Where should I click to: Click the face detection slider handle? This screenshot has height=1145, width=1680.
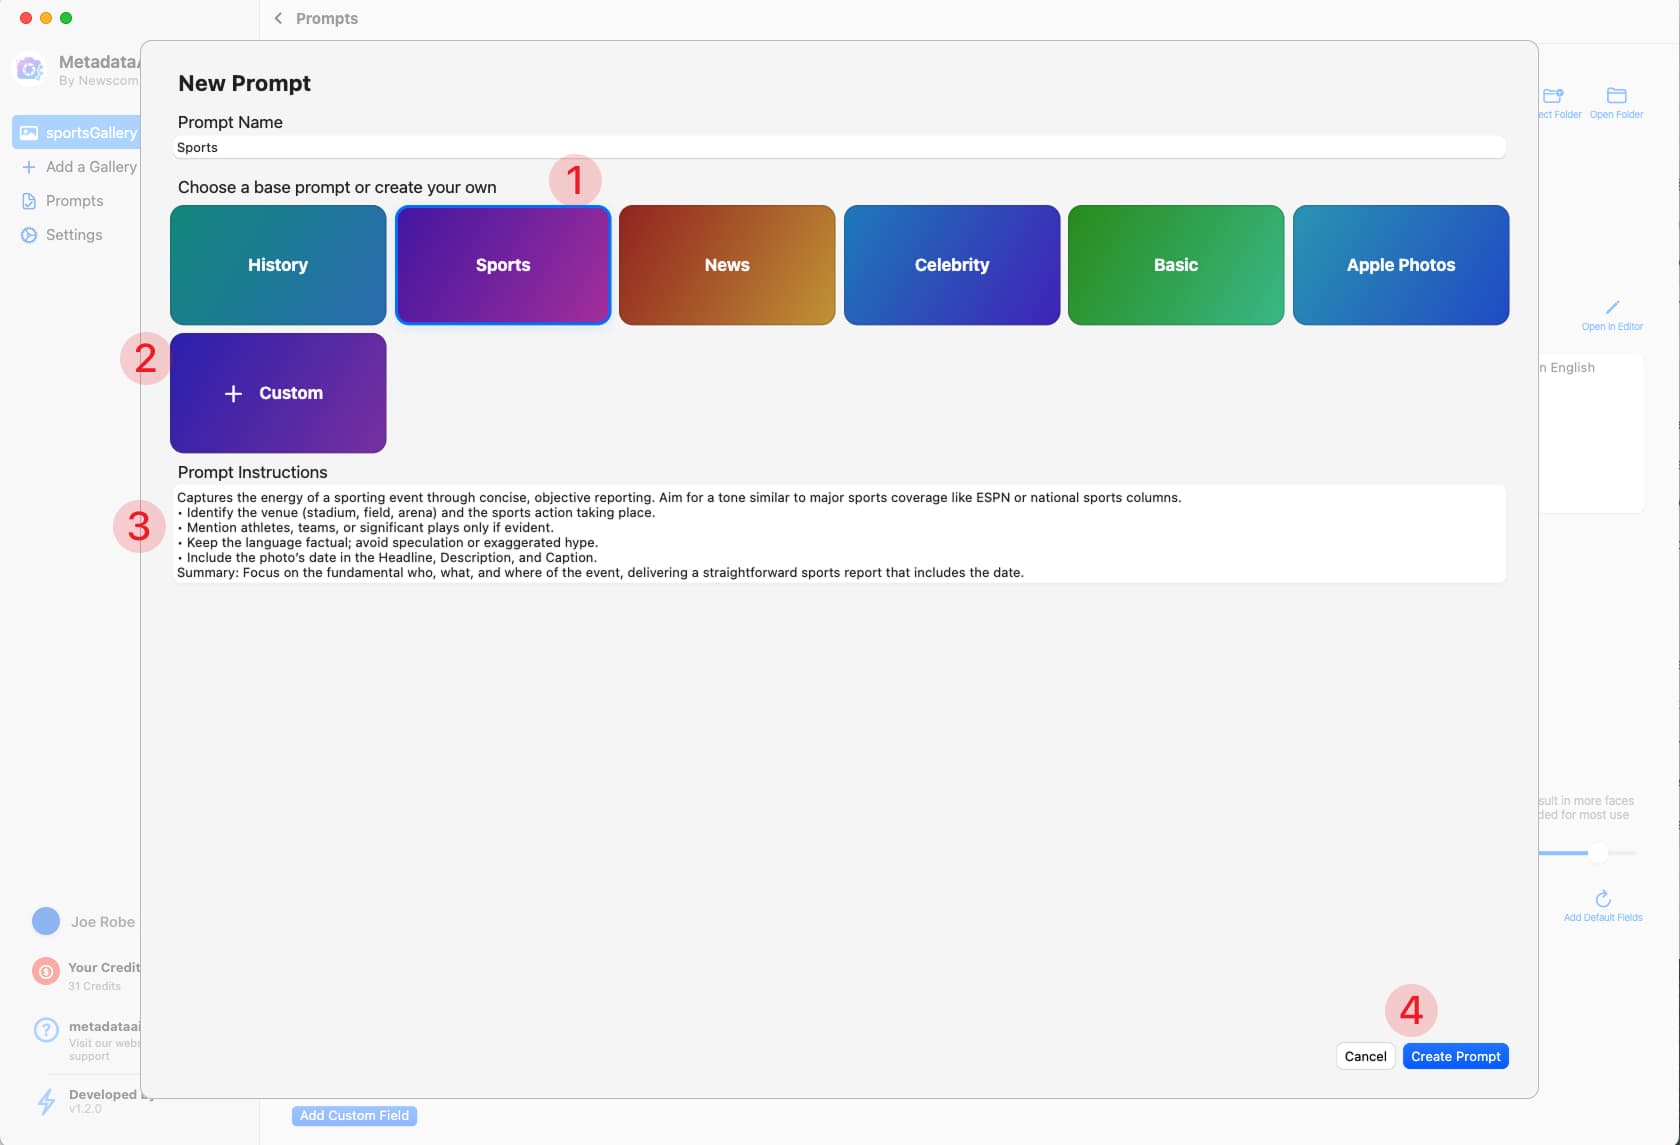click(x=1598, y=853)
